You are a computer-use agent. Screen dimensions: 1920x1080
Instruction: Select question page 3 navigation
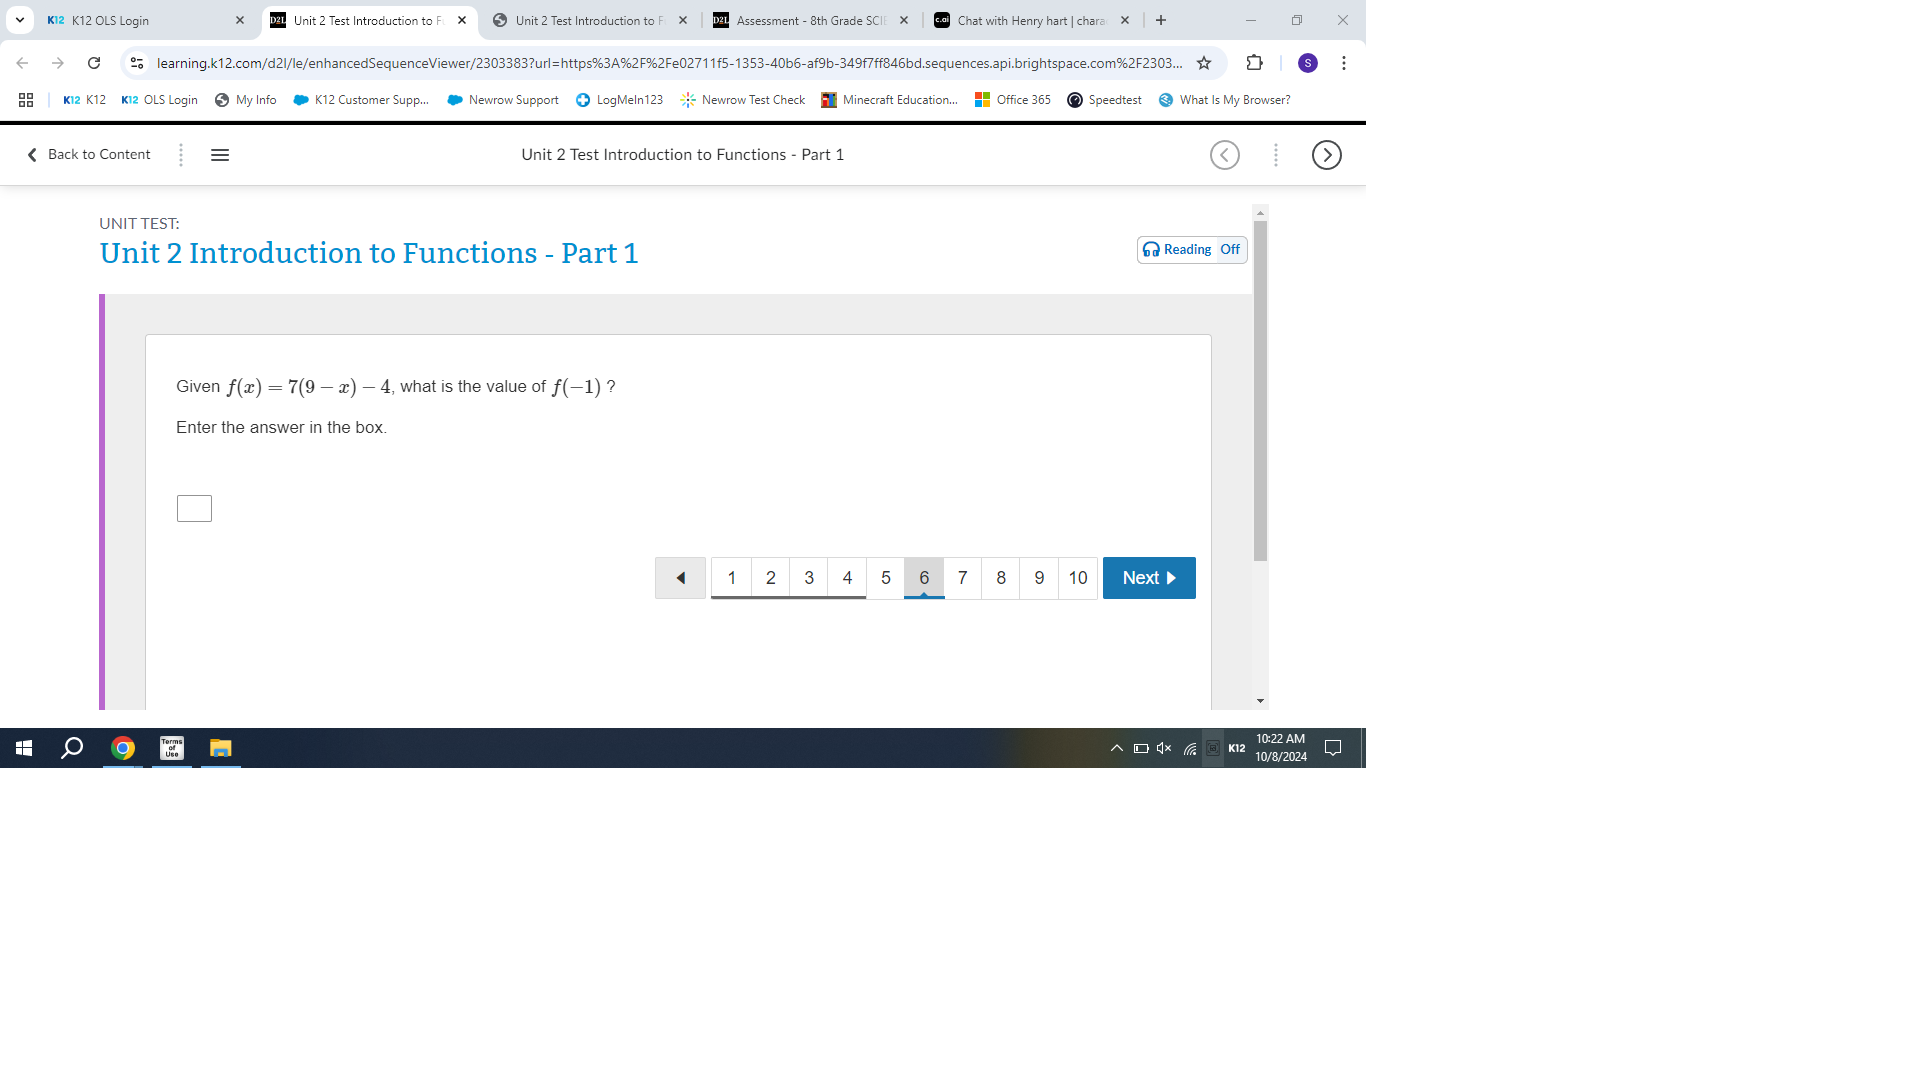coord(810,578)
